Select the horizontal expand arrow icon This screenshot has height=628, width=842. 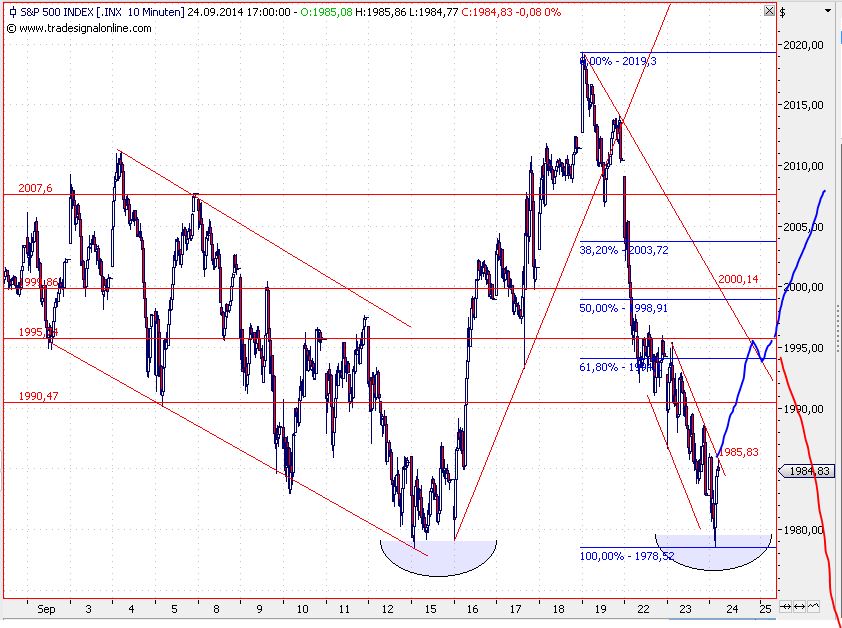800,606
